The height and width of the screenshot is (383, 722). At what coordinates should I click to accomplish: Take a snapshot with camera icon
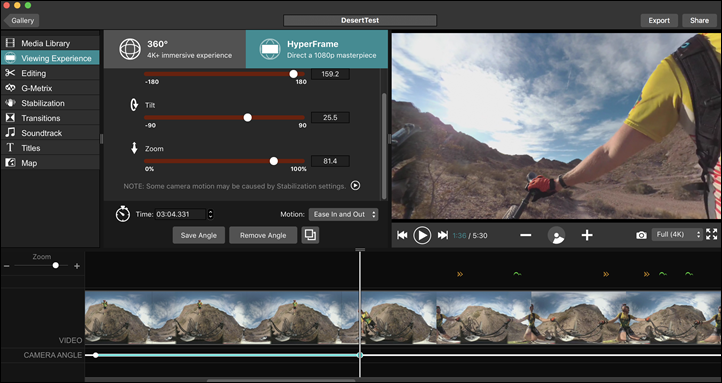pos(641,235)
